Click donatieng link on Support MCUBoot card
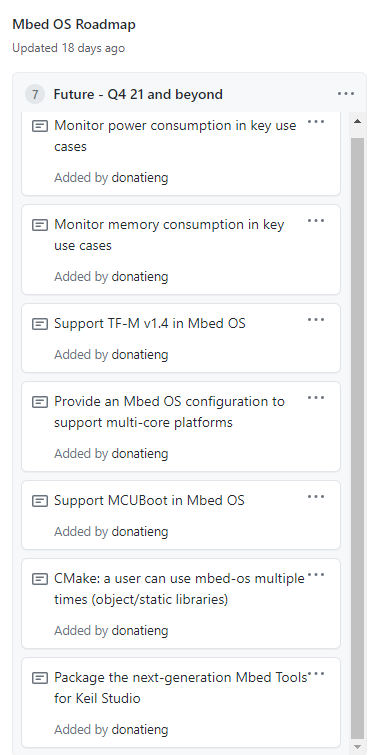Viewport: 378px width, 755px height. [140, 532]
